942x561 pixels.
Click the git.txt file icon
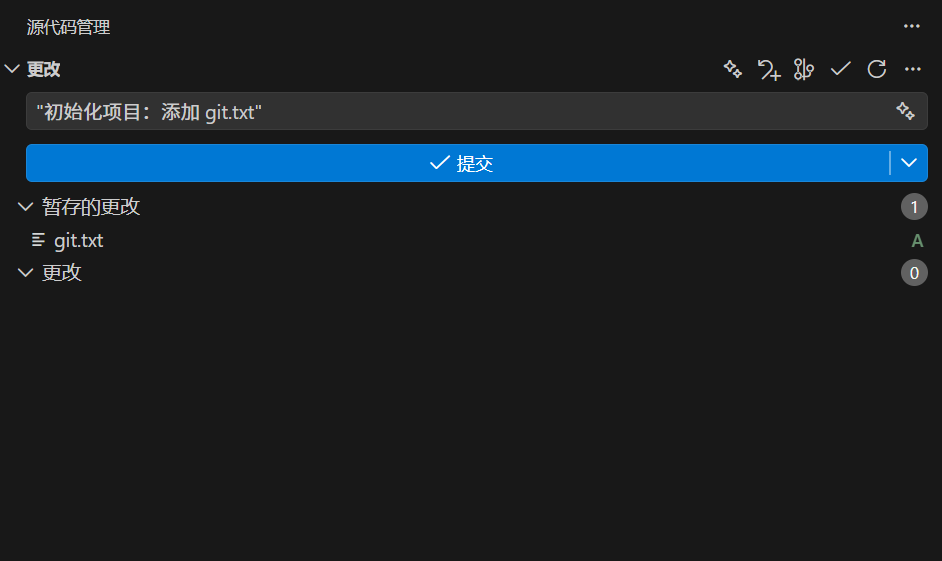tap(39, 240)
